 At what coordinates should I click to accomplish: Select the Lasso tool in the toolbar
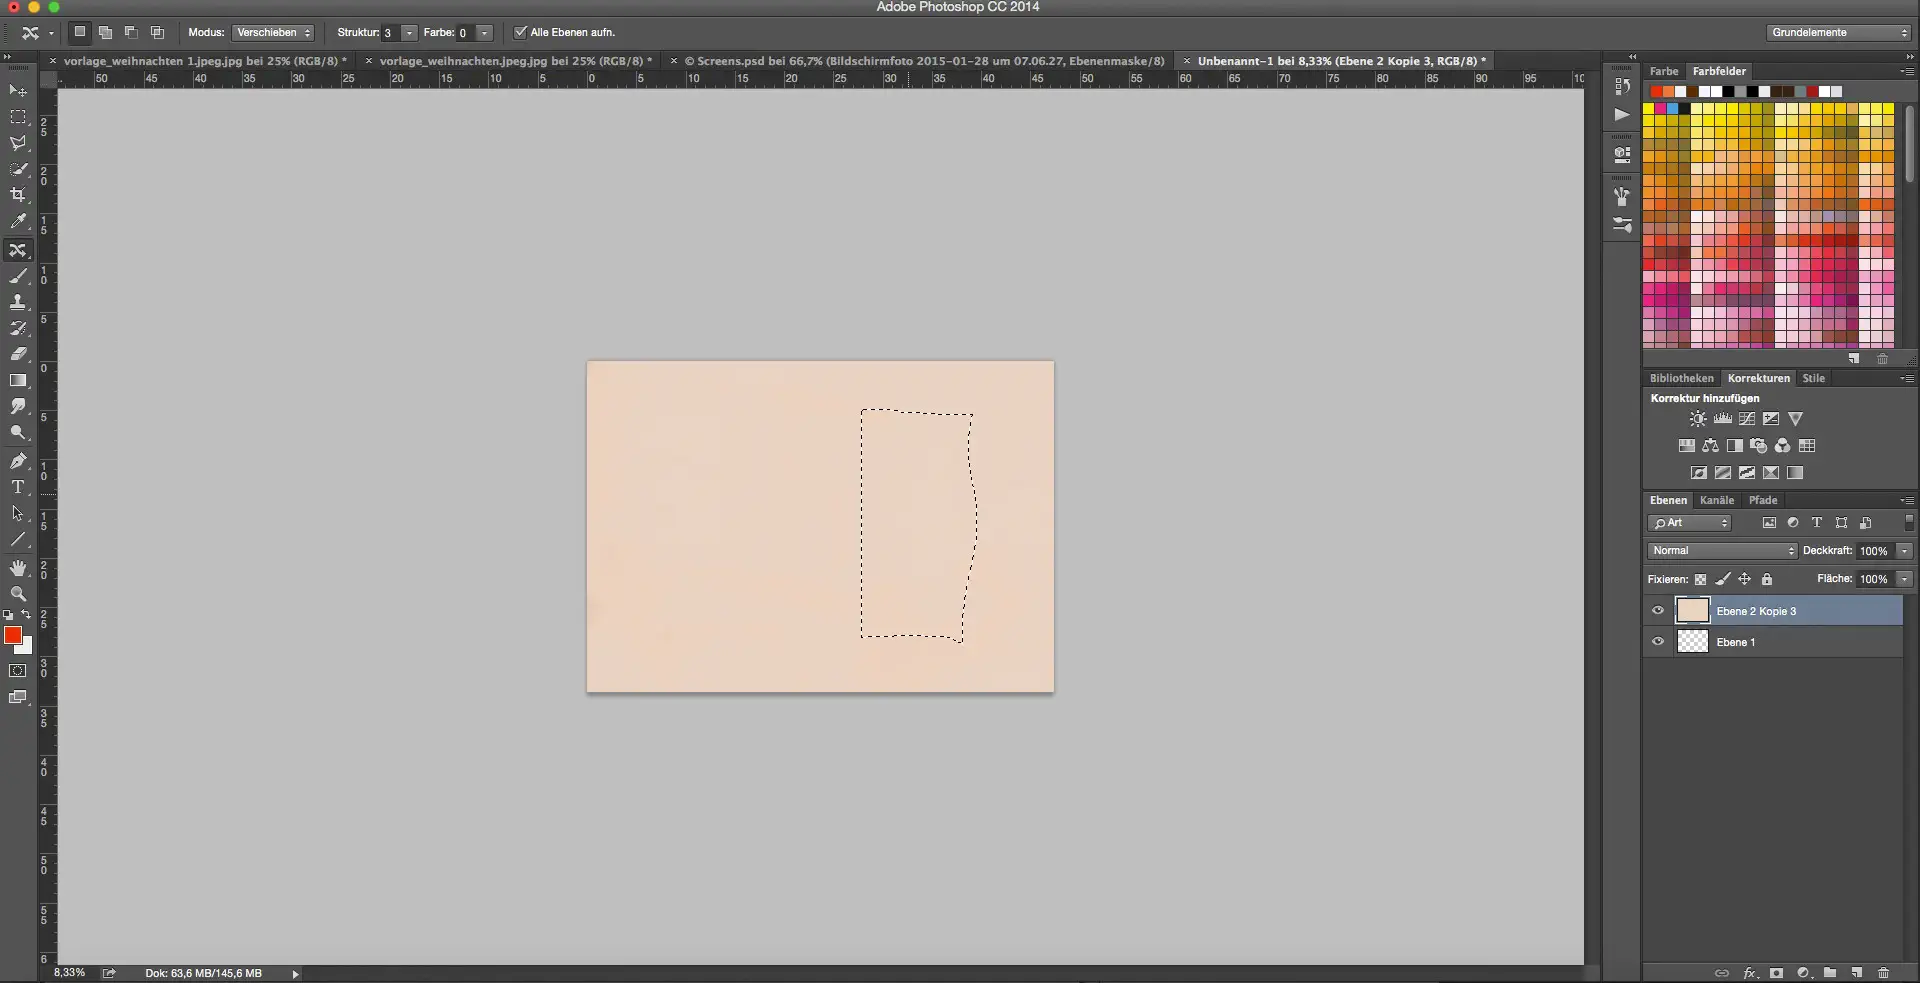(x=19, y=144)
